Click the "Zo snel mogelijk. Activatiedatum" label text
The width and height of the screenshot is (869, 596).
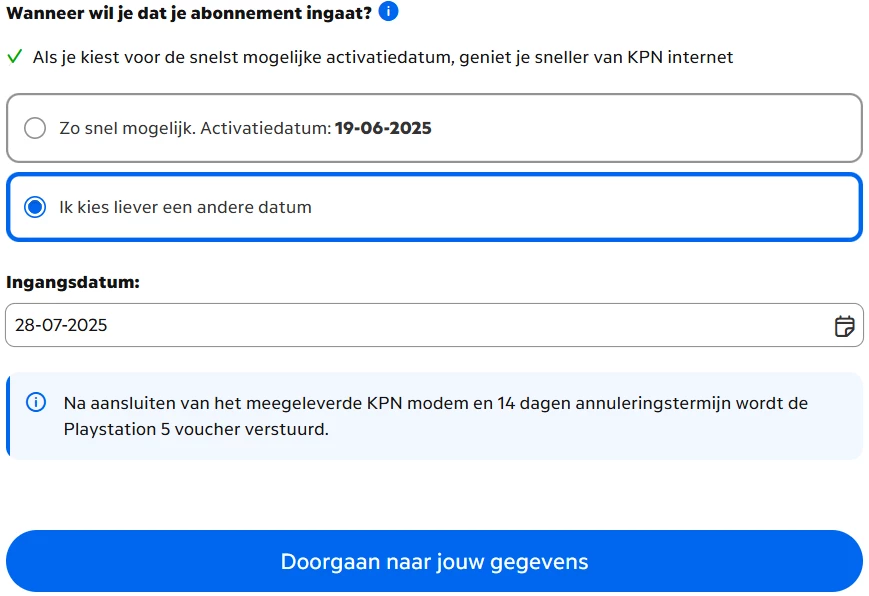coord(195,128)
